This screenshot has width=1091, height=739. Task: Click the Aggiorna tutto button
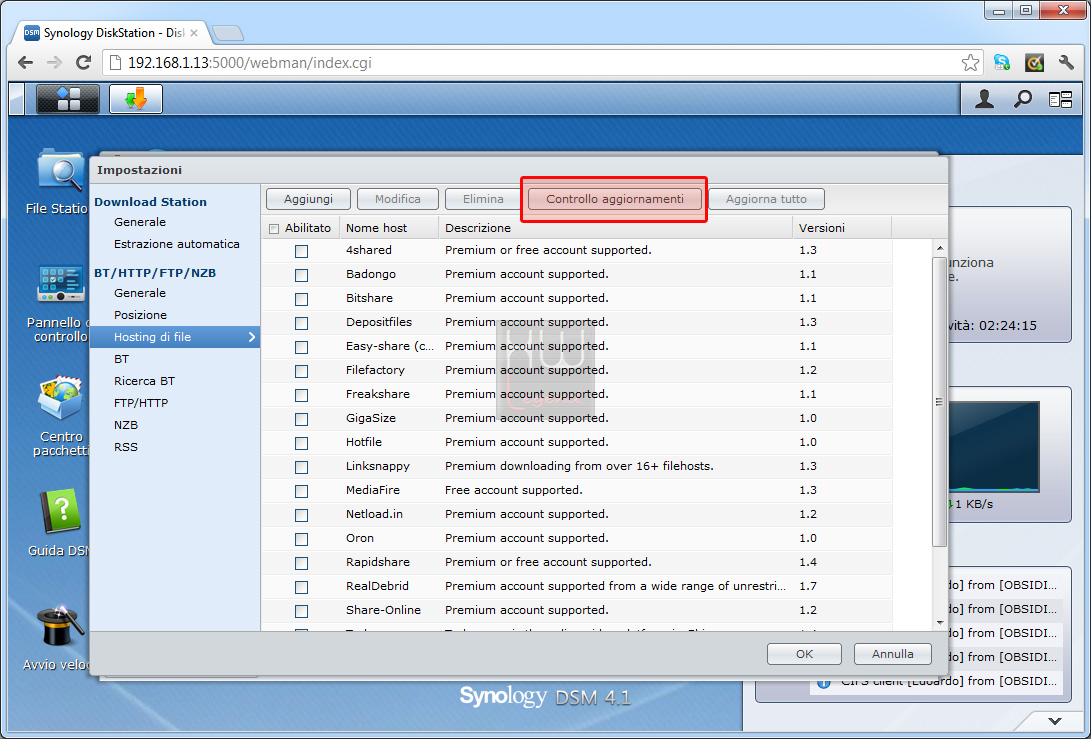coord(767,199)
